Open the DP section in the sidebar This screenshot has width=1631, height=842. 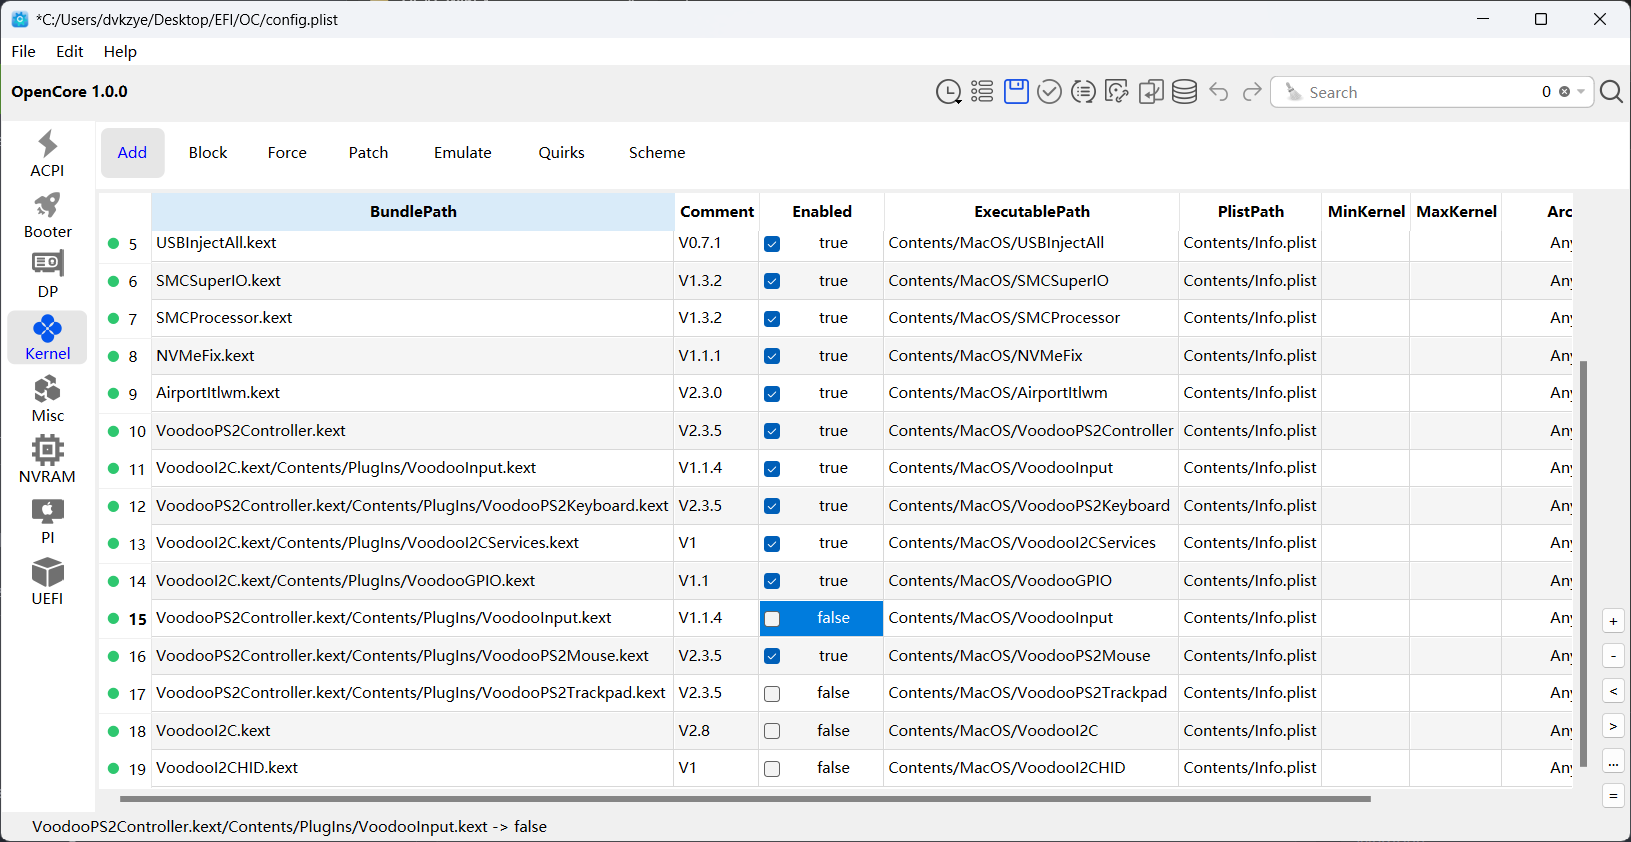(x=47, y=275)
